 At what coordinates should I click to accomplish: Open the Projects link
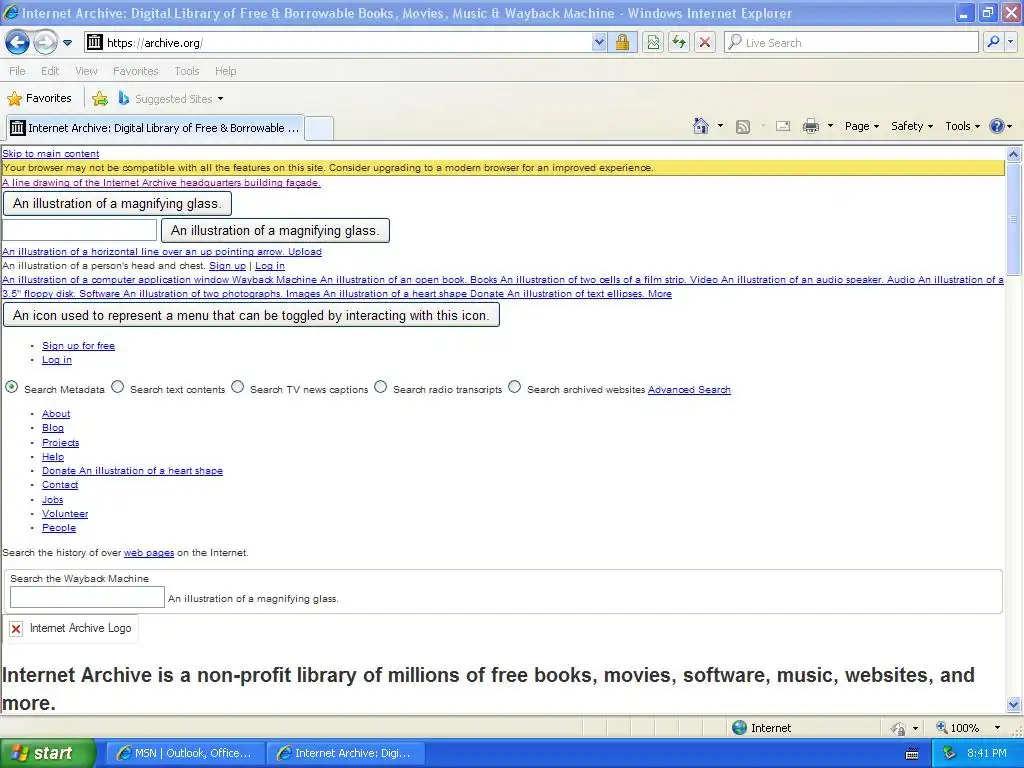tap(61, 442)
